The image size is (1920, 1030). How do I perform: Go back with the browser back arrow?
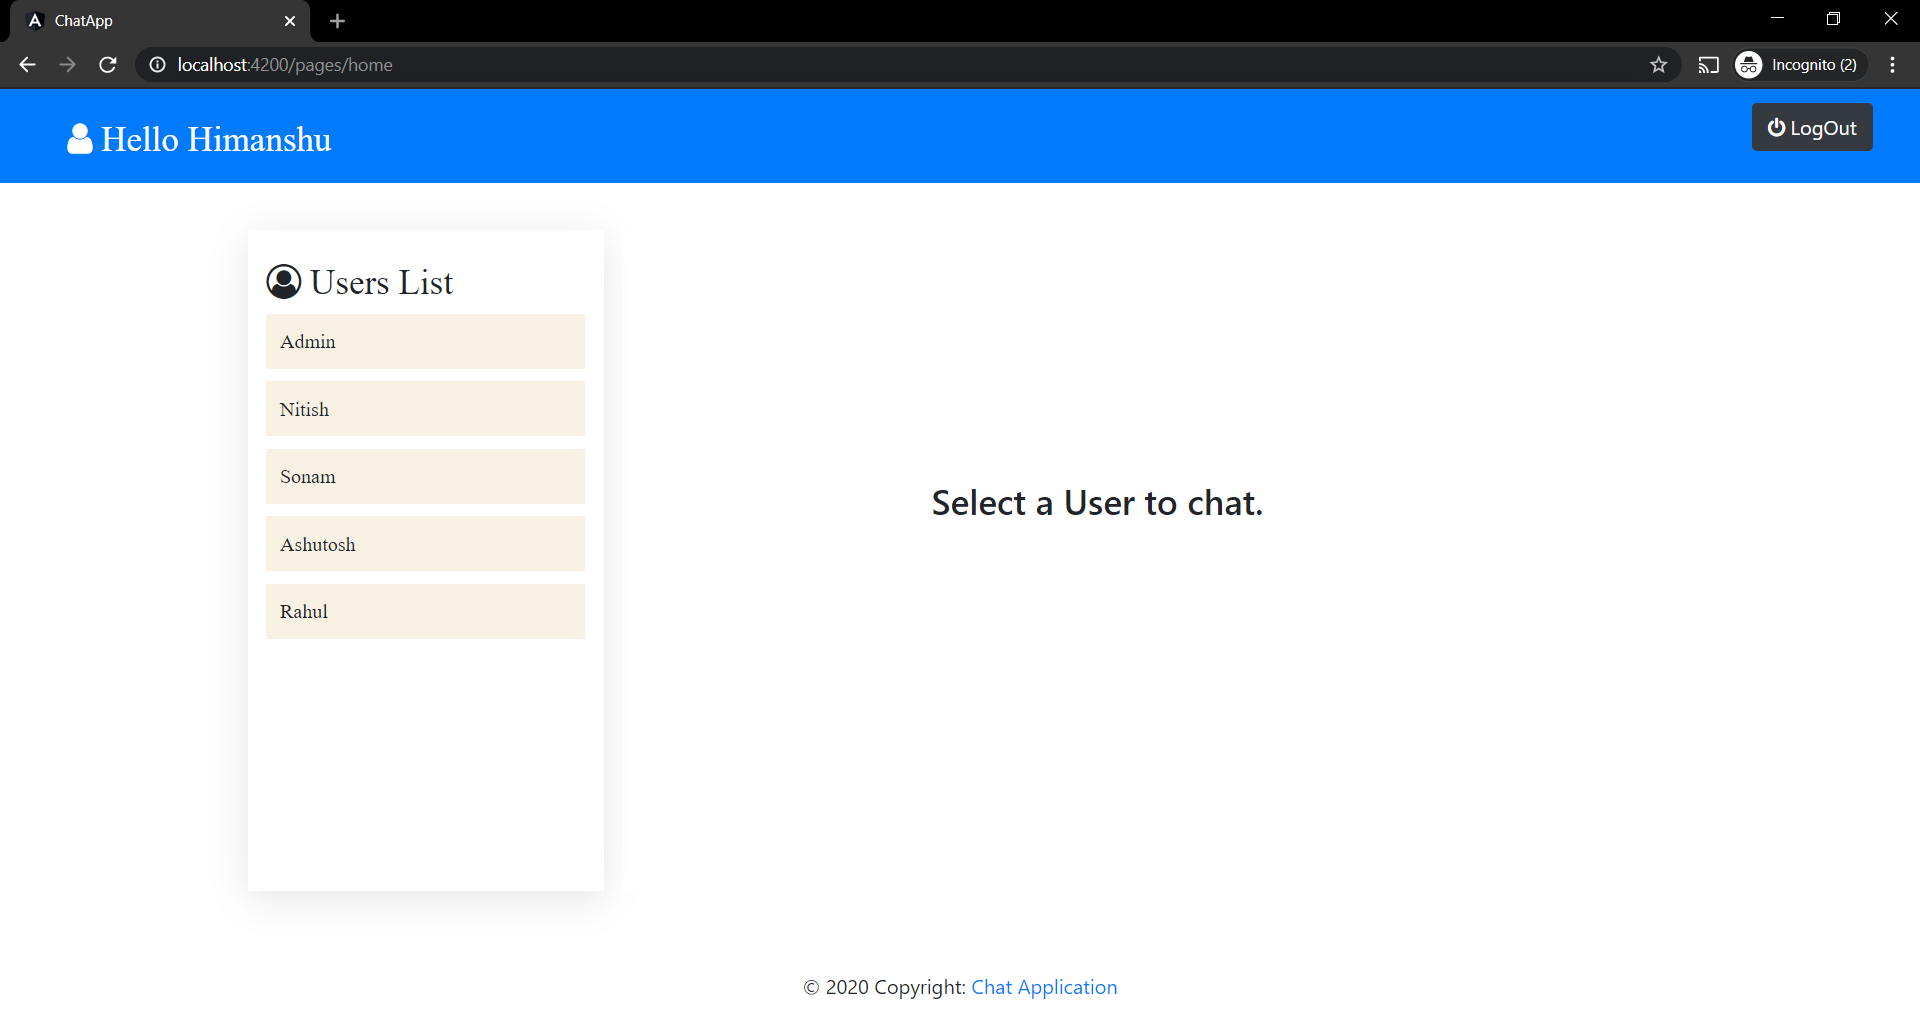pos(27,65)
